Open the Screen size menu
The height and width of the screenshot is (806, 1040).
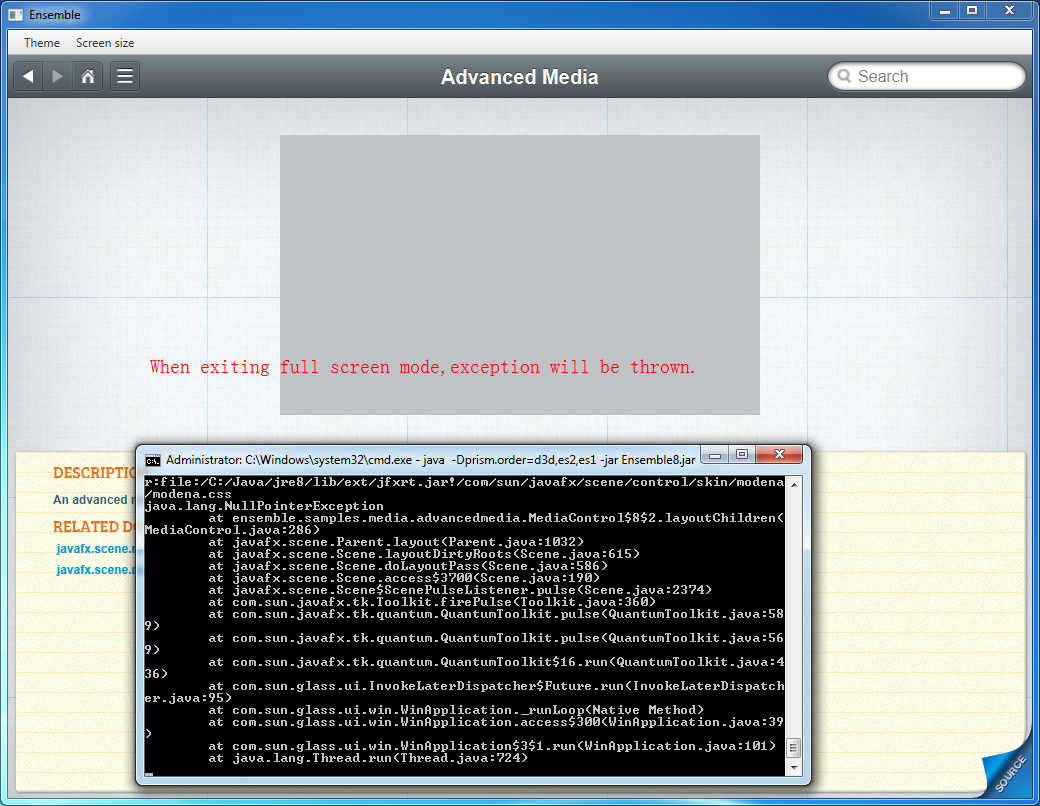click(x=105, y=43)
